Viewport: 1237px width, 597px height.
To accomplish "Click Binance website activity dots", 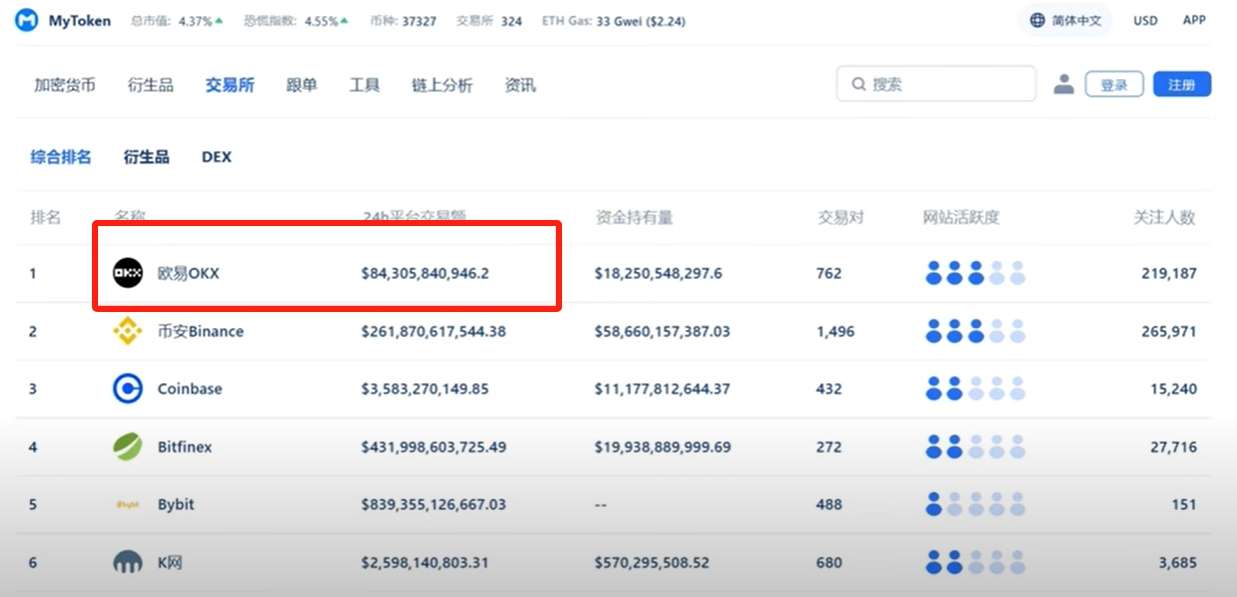I will click(x=976, y=331).
